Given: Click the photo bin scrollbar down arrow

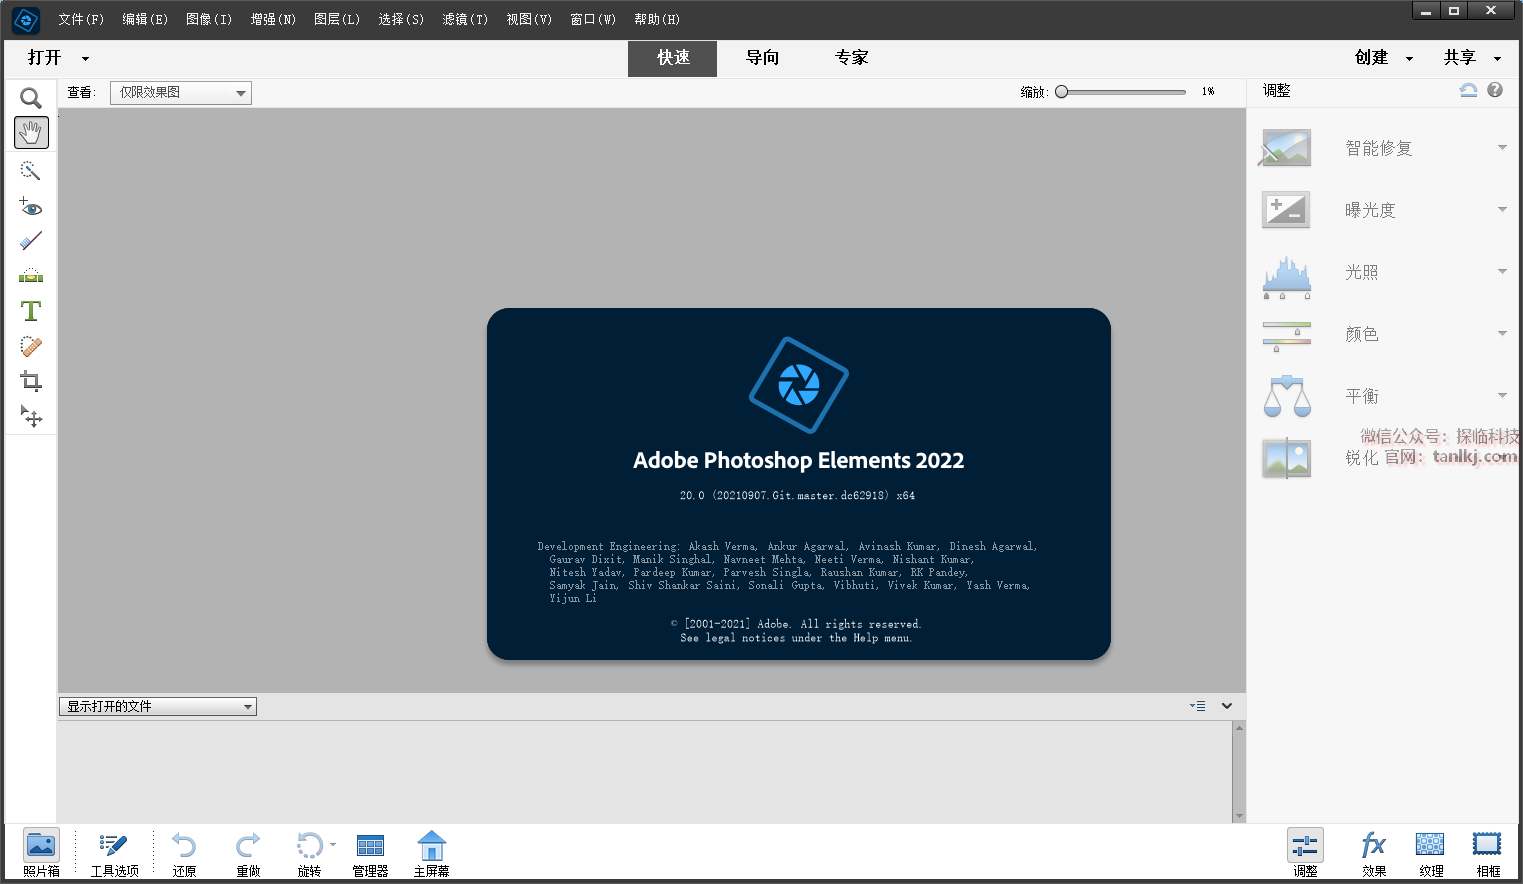Looking at the screenshot, I should tap(1239, 816).
